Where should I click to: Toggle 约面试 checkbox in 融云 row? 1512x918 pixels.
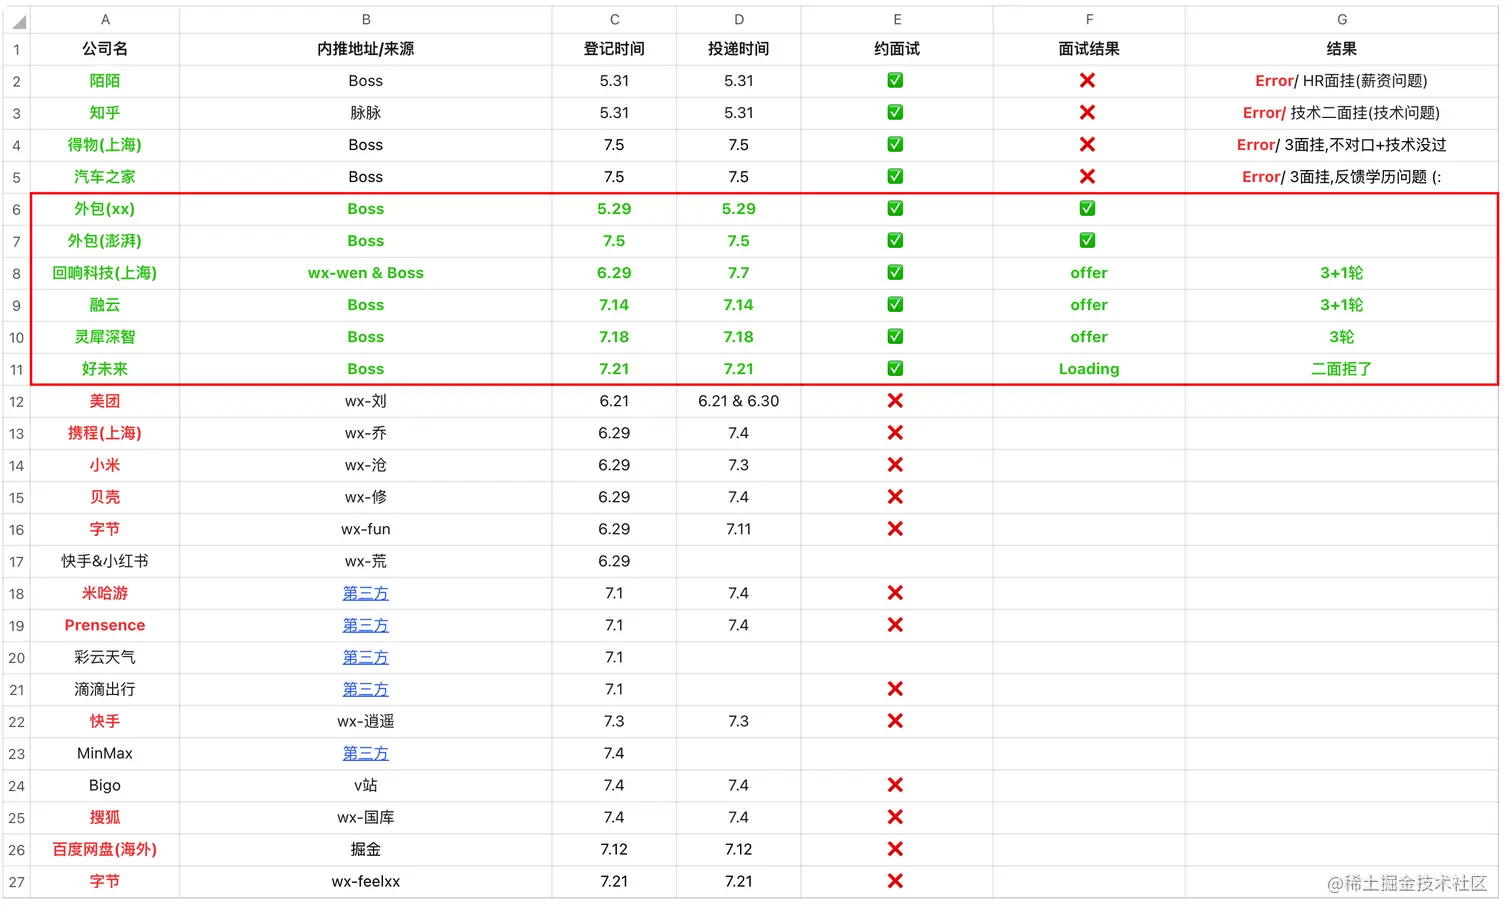896,305
